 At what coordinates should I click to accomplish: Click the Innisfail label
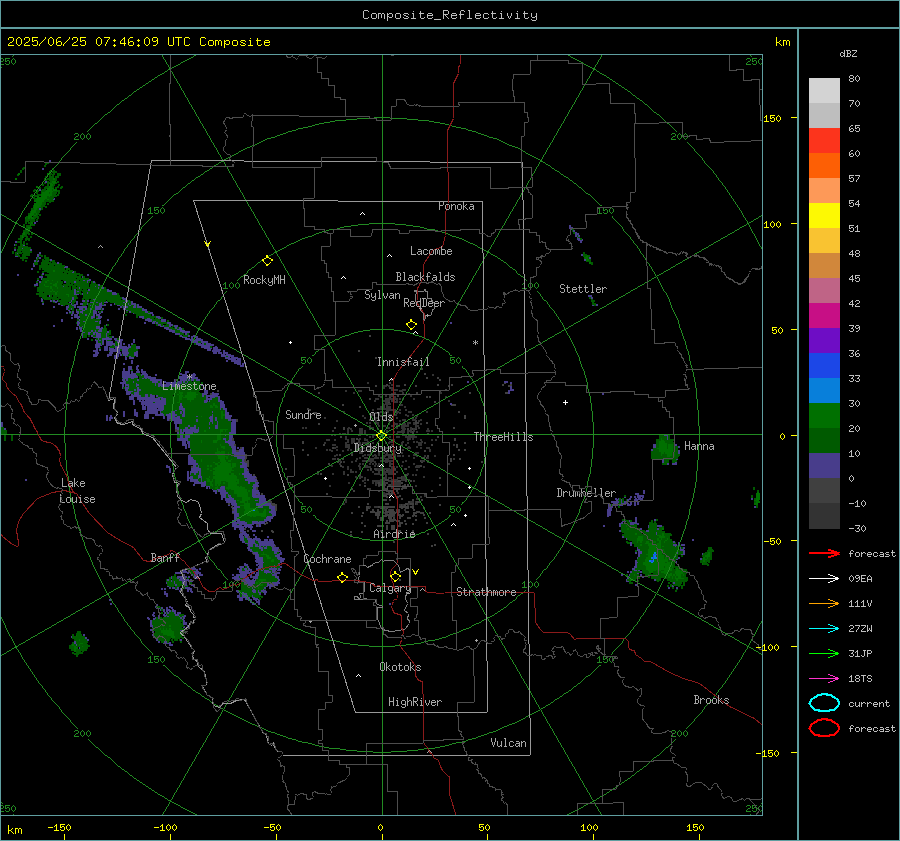(x=403, y=362)
